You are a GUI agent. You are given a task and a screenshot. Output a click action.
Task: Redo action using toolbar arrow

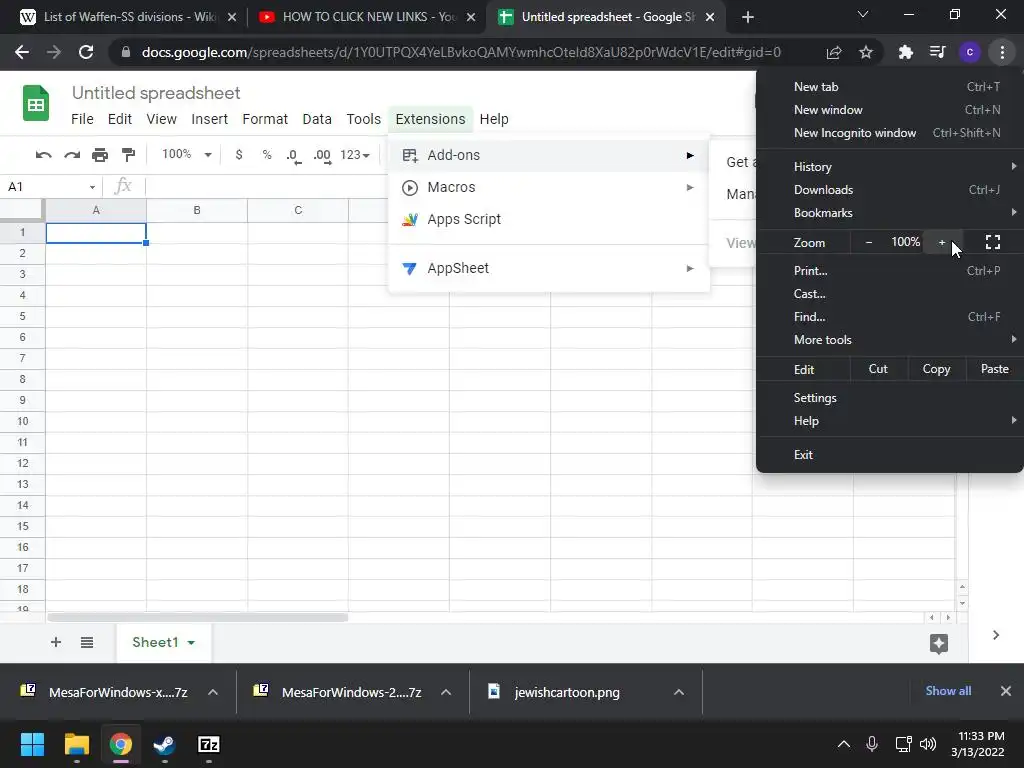click(72, 155)
